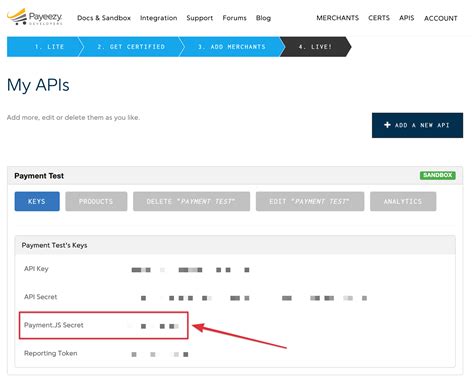Viewport: 474px width, 385px height.
Task: Select step 1. LITE
Action: pyautogui.click(x=44, y=47)
